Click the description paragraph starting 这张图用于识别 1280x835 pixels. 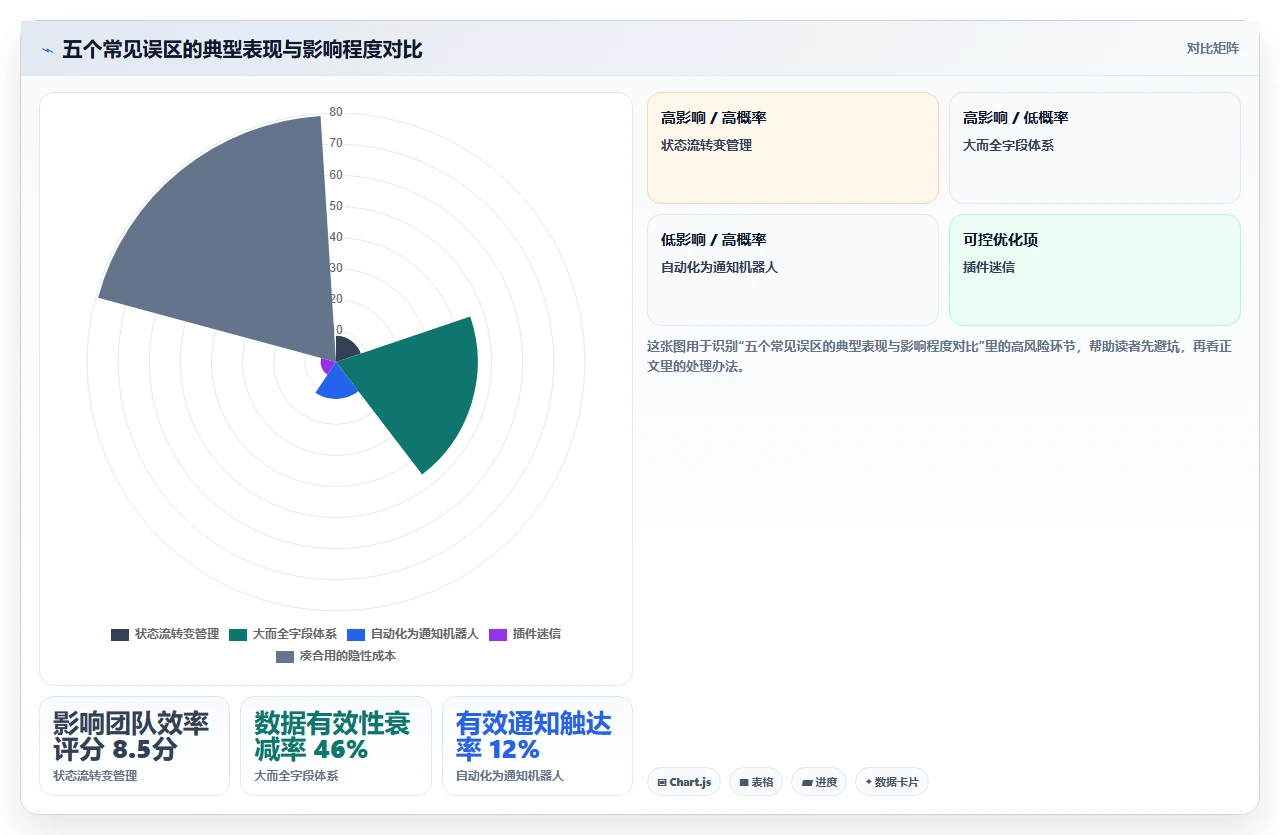coord(940,356)
